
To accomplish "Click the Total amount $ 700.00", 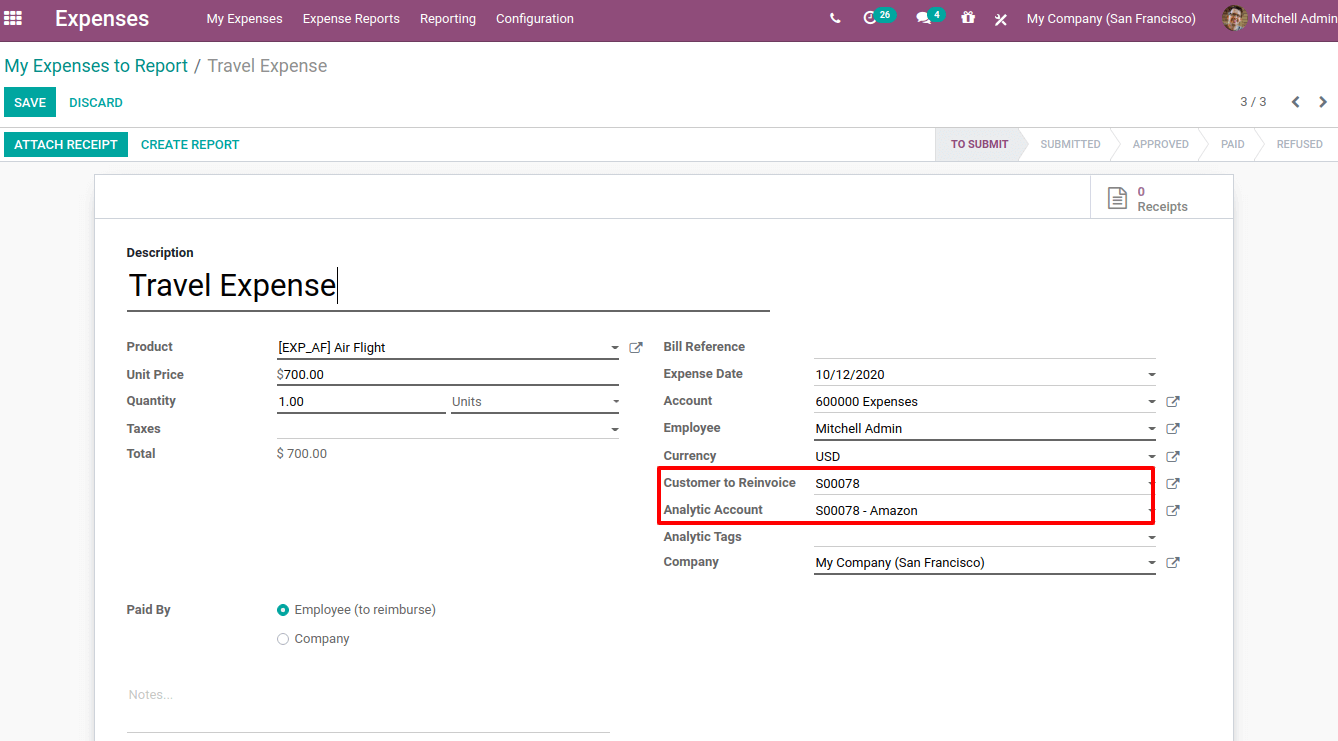I will click(302, 454).
